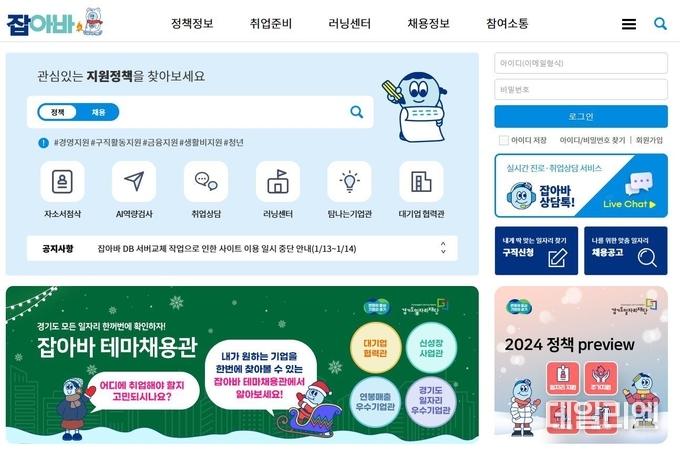
Task: Show previous notice with up arrow
Action: point(443,244)
